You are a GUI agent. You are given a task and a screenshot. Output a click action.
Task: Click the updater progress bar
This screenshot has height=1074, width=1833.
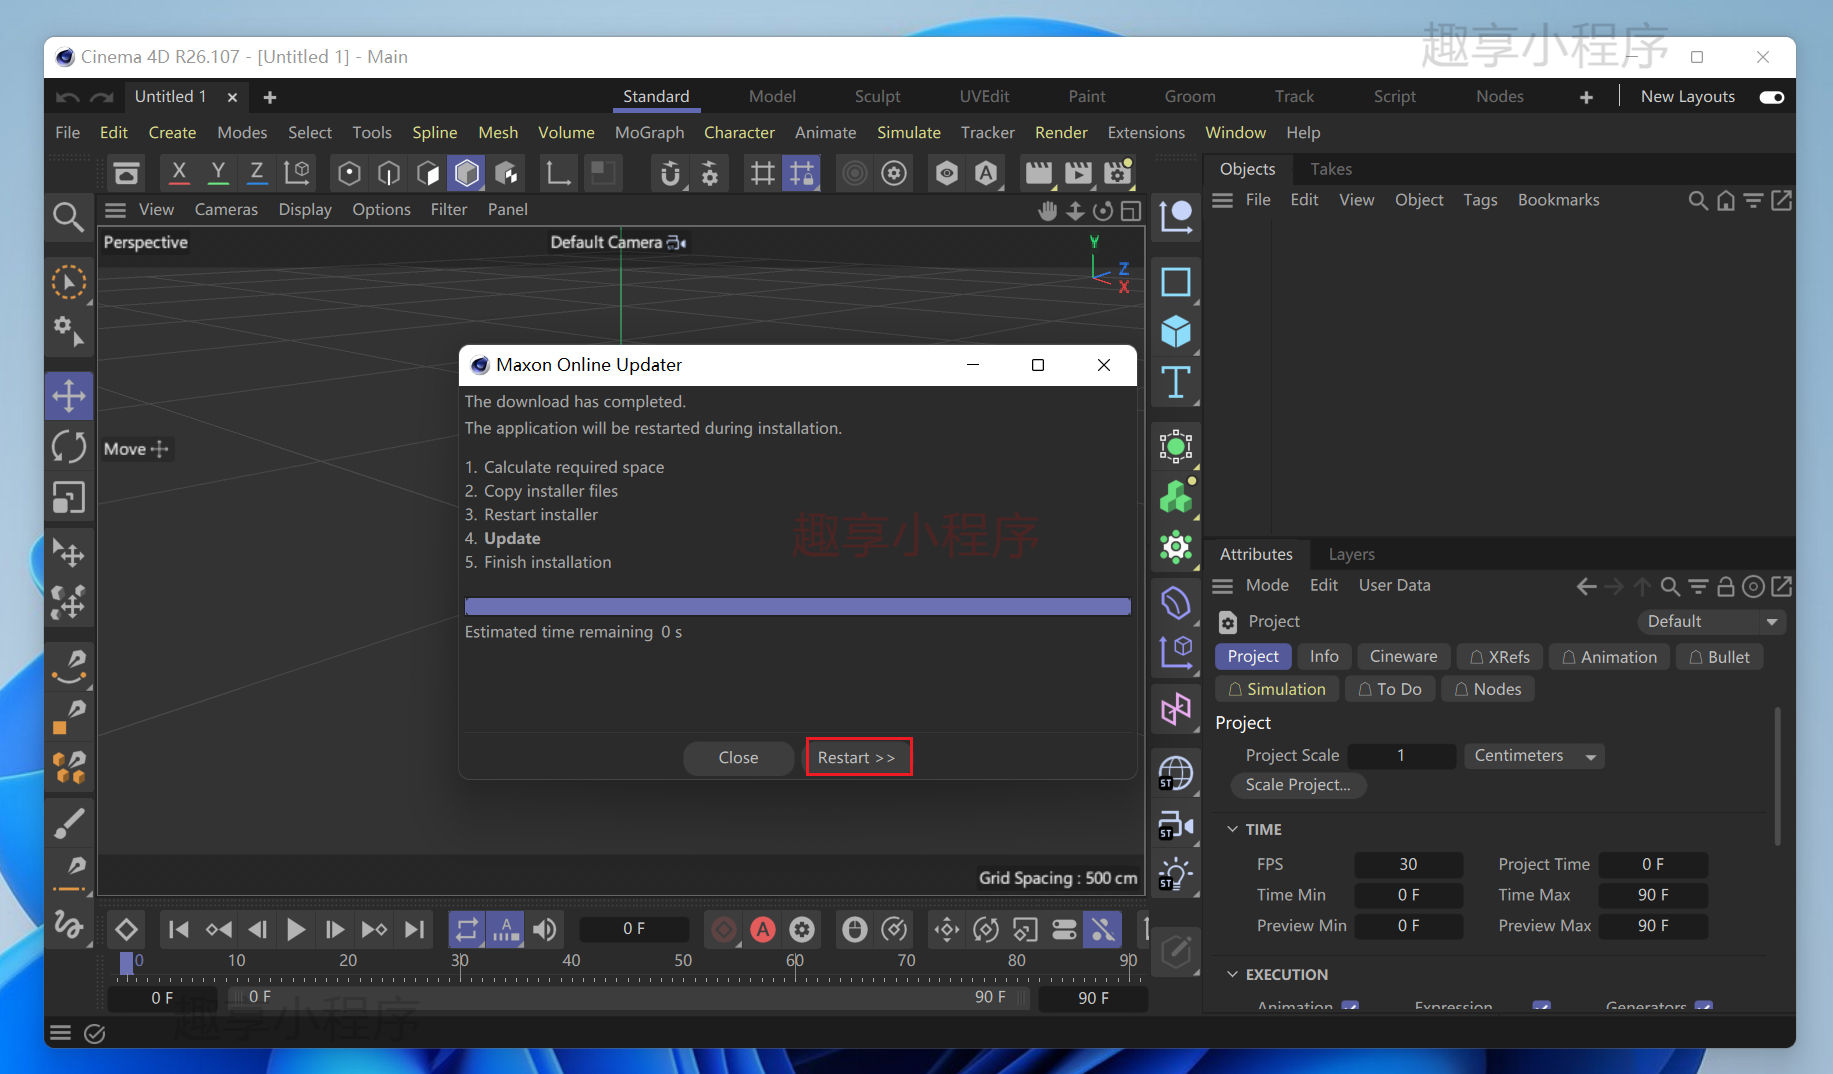pyautogui.click(x=798, y=606)
